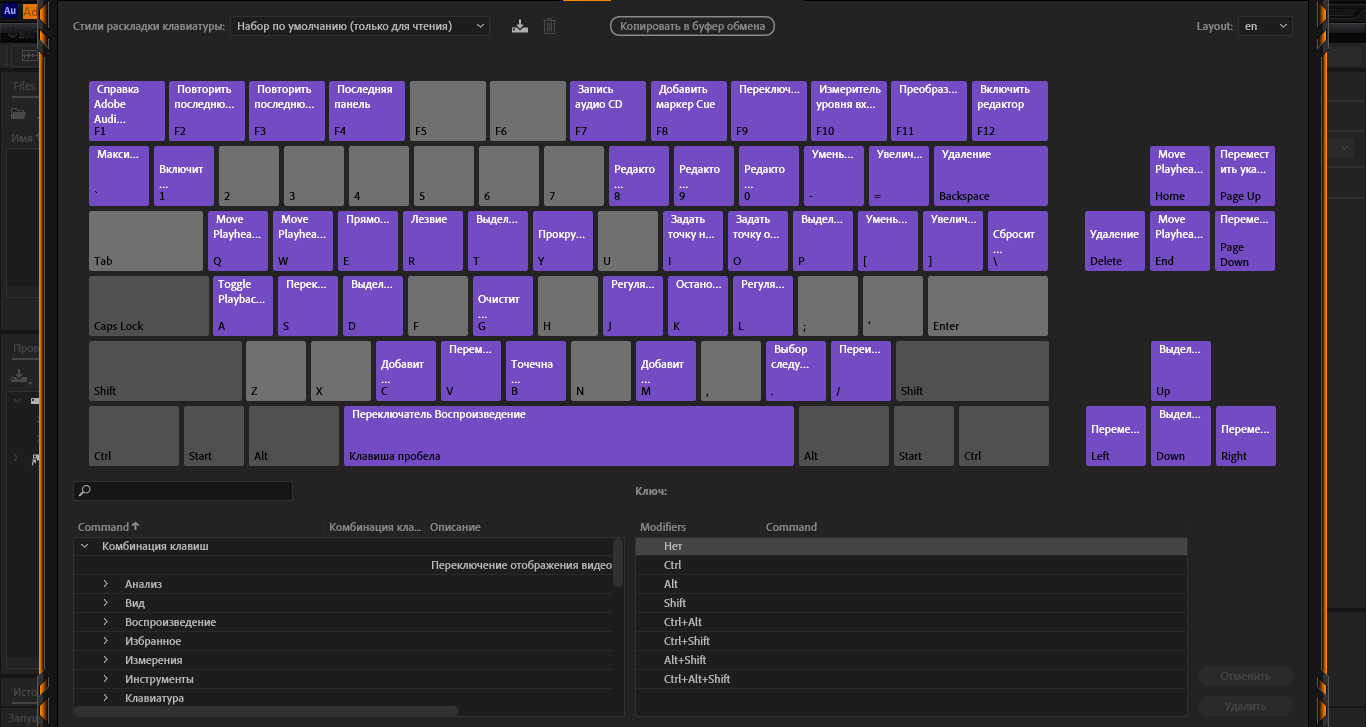Image resolution: width=1366 pixels, height=727 pixels.
Task: Click inside the command search field
Action: [x=190, y=491]
